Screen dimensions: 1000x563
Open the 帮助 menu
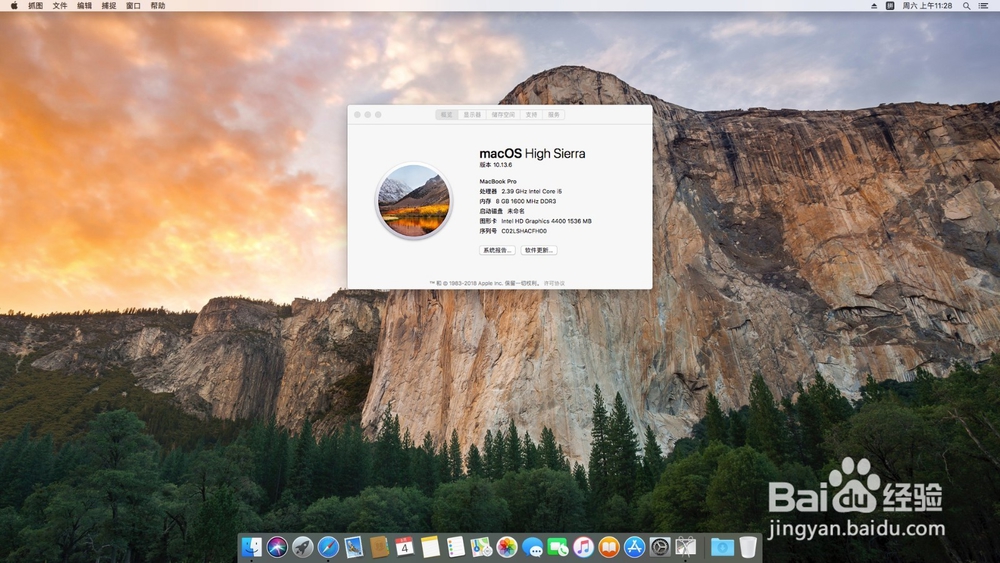pyautogui.click(x=158, y=5)
